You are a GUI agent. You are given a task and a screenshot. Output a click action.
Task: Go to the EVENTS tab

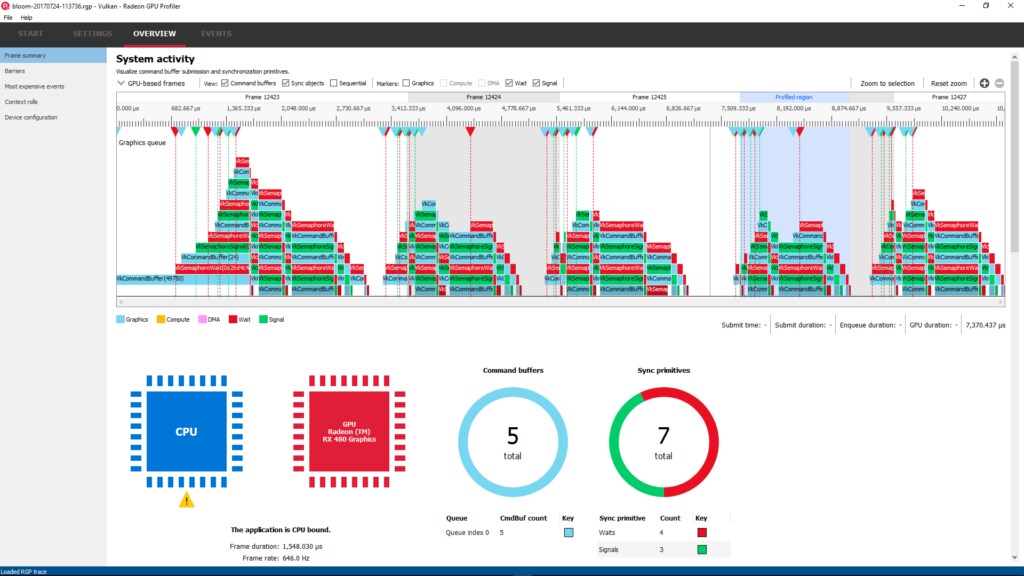point(216,33)
